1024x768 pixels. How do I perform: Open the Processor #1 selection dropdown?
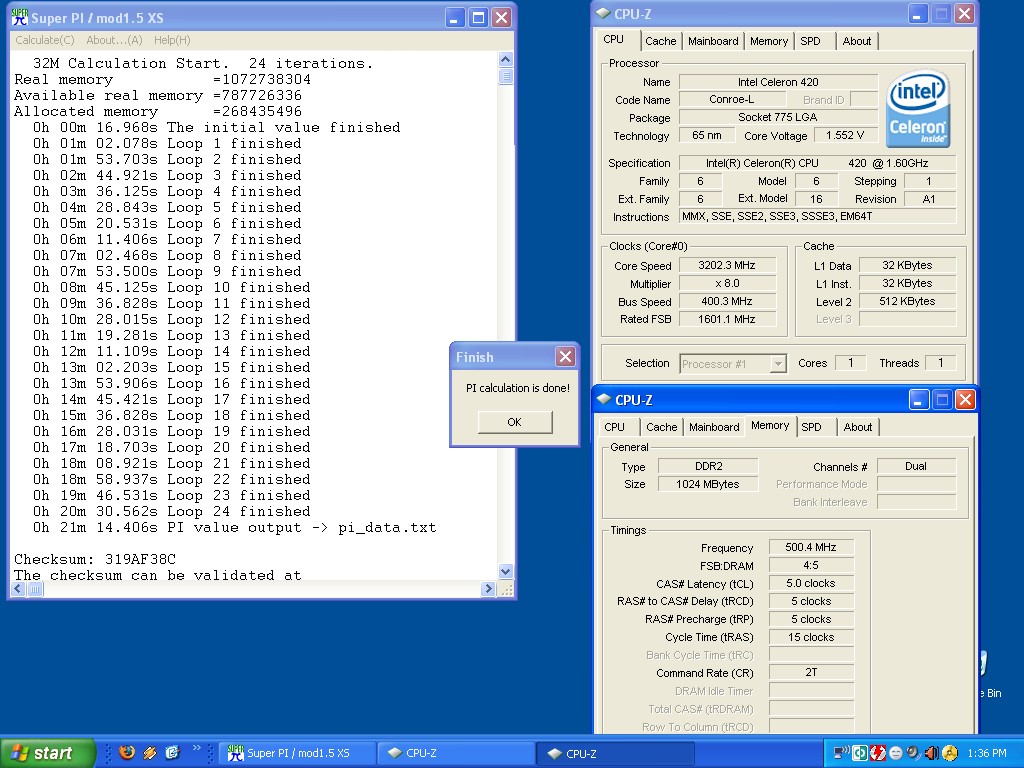coord(778,364)
